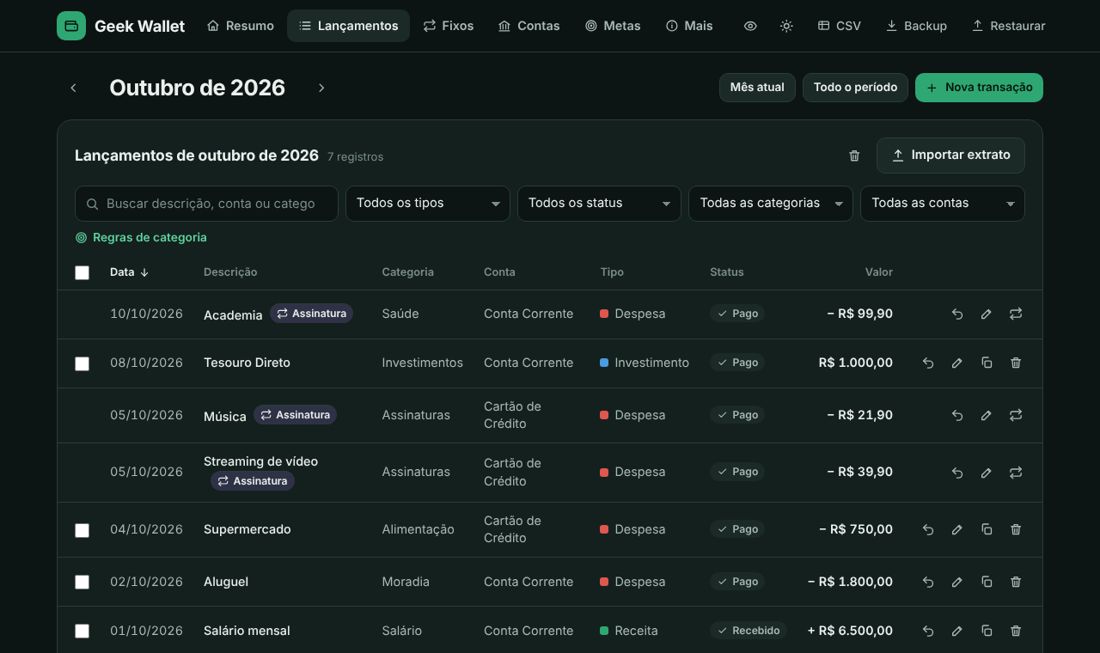Delete the Tesouro Direto transaction

1015,363
